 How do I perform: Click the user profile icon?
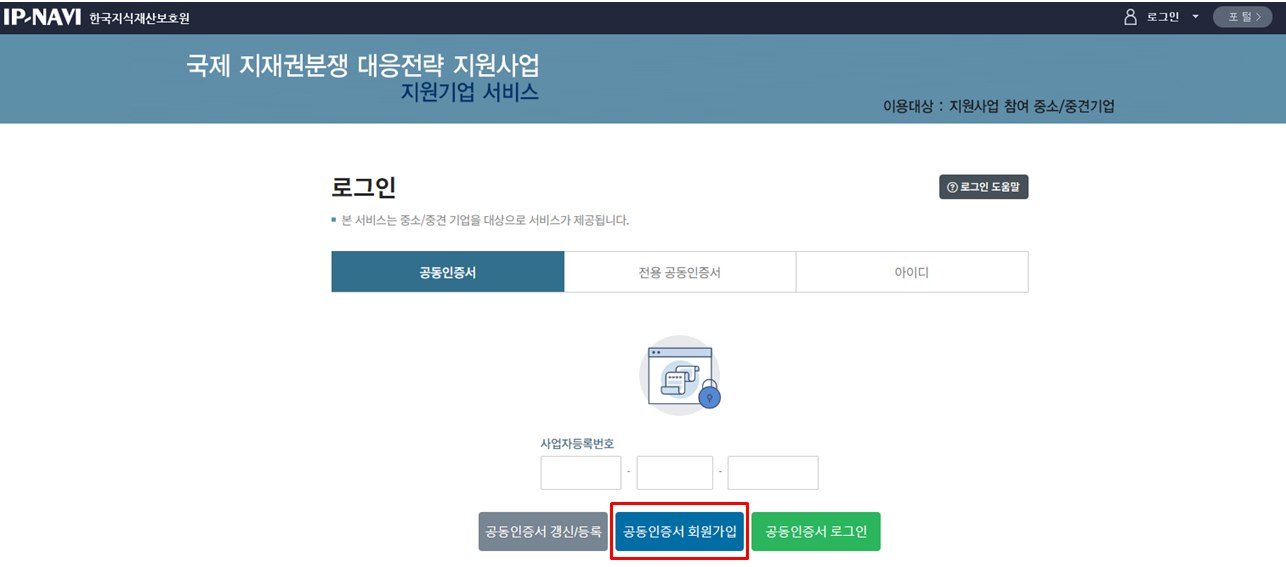tap(1131, 17)
